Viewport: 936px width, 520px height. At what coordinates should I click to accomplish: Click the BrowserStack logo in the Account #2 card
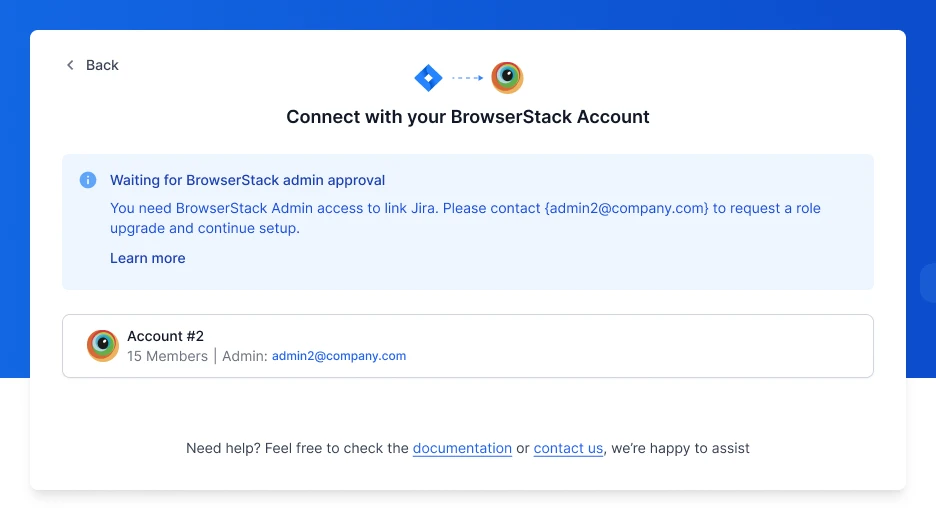pyautogui.click(x=103, y=346)
